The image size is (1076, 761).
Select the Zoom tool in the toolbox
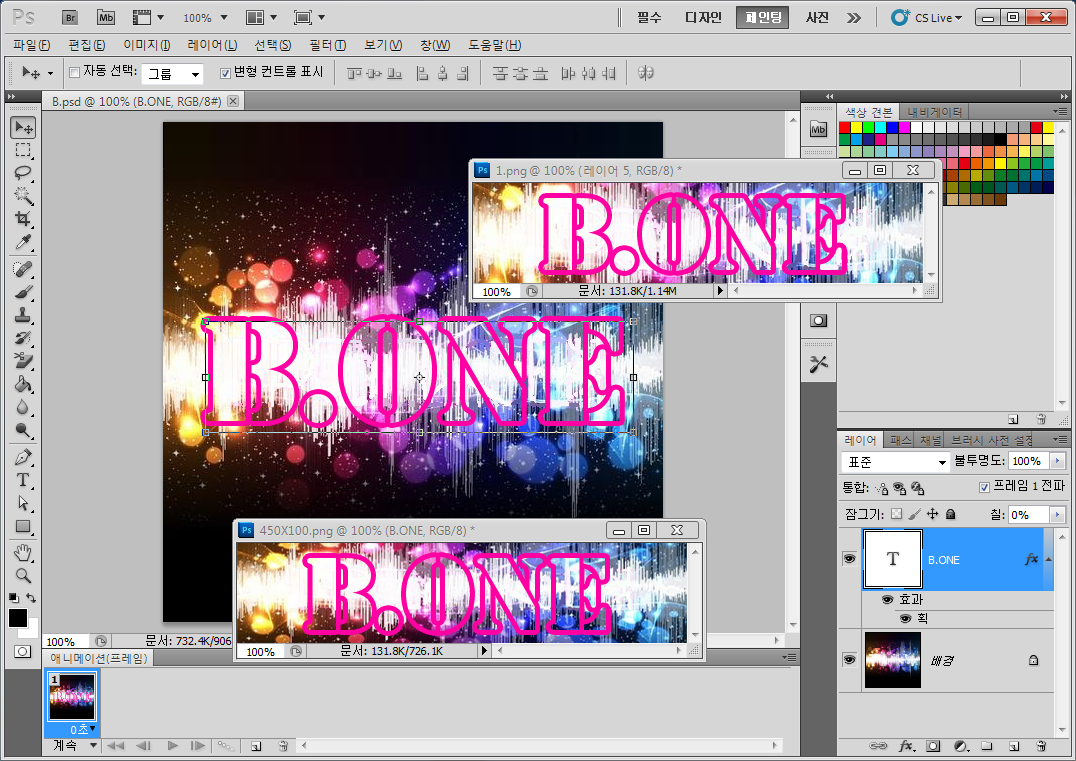point(23,576)
